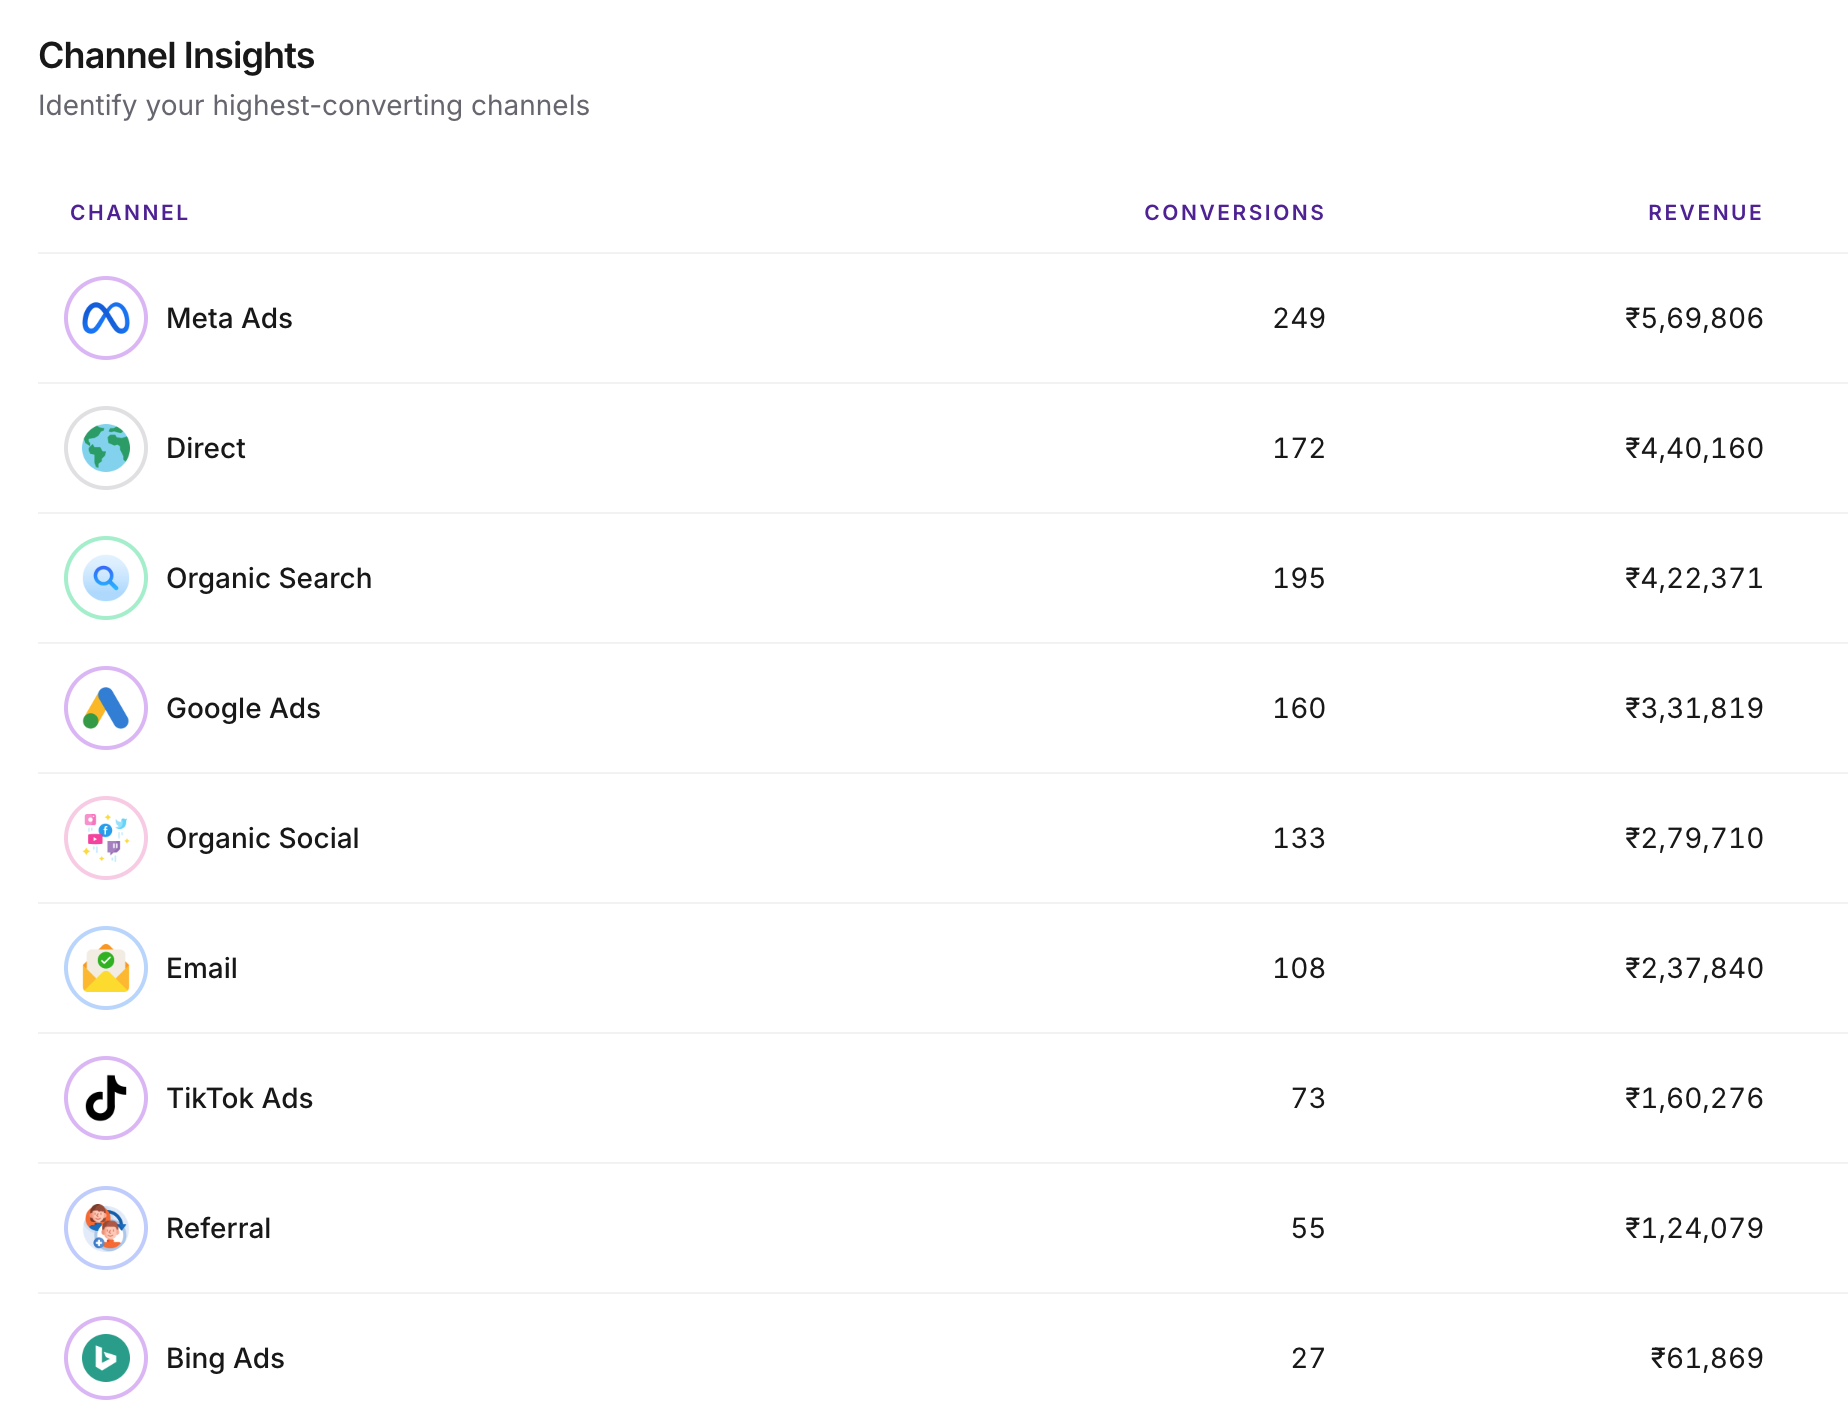The height and width of the screenshot is (1406, 1848).
Task: Sort by the CONVERSIONS column header
Action: point(1234,213)
